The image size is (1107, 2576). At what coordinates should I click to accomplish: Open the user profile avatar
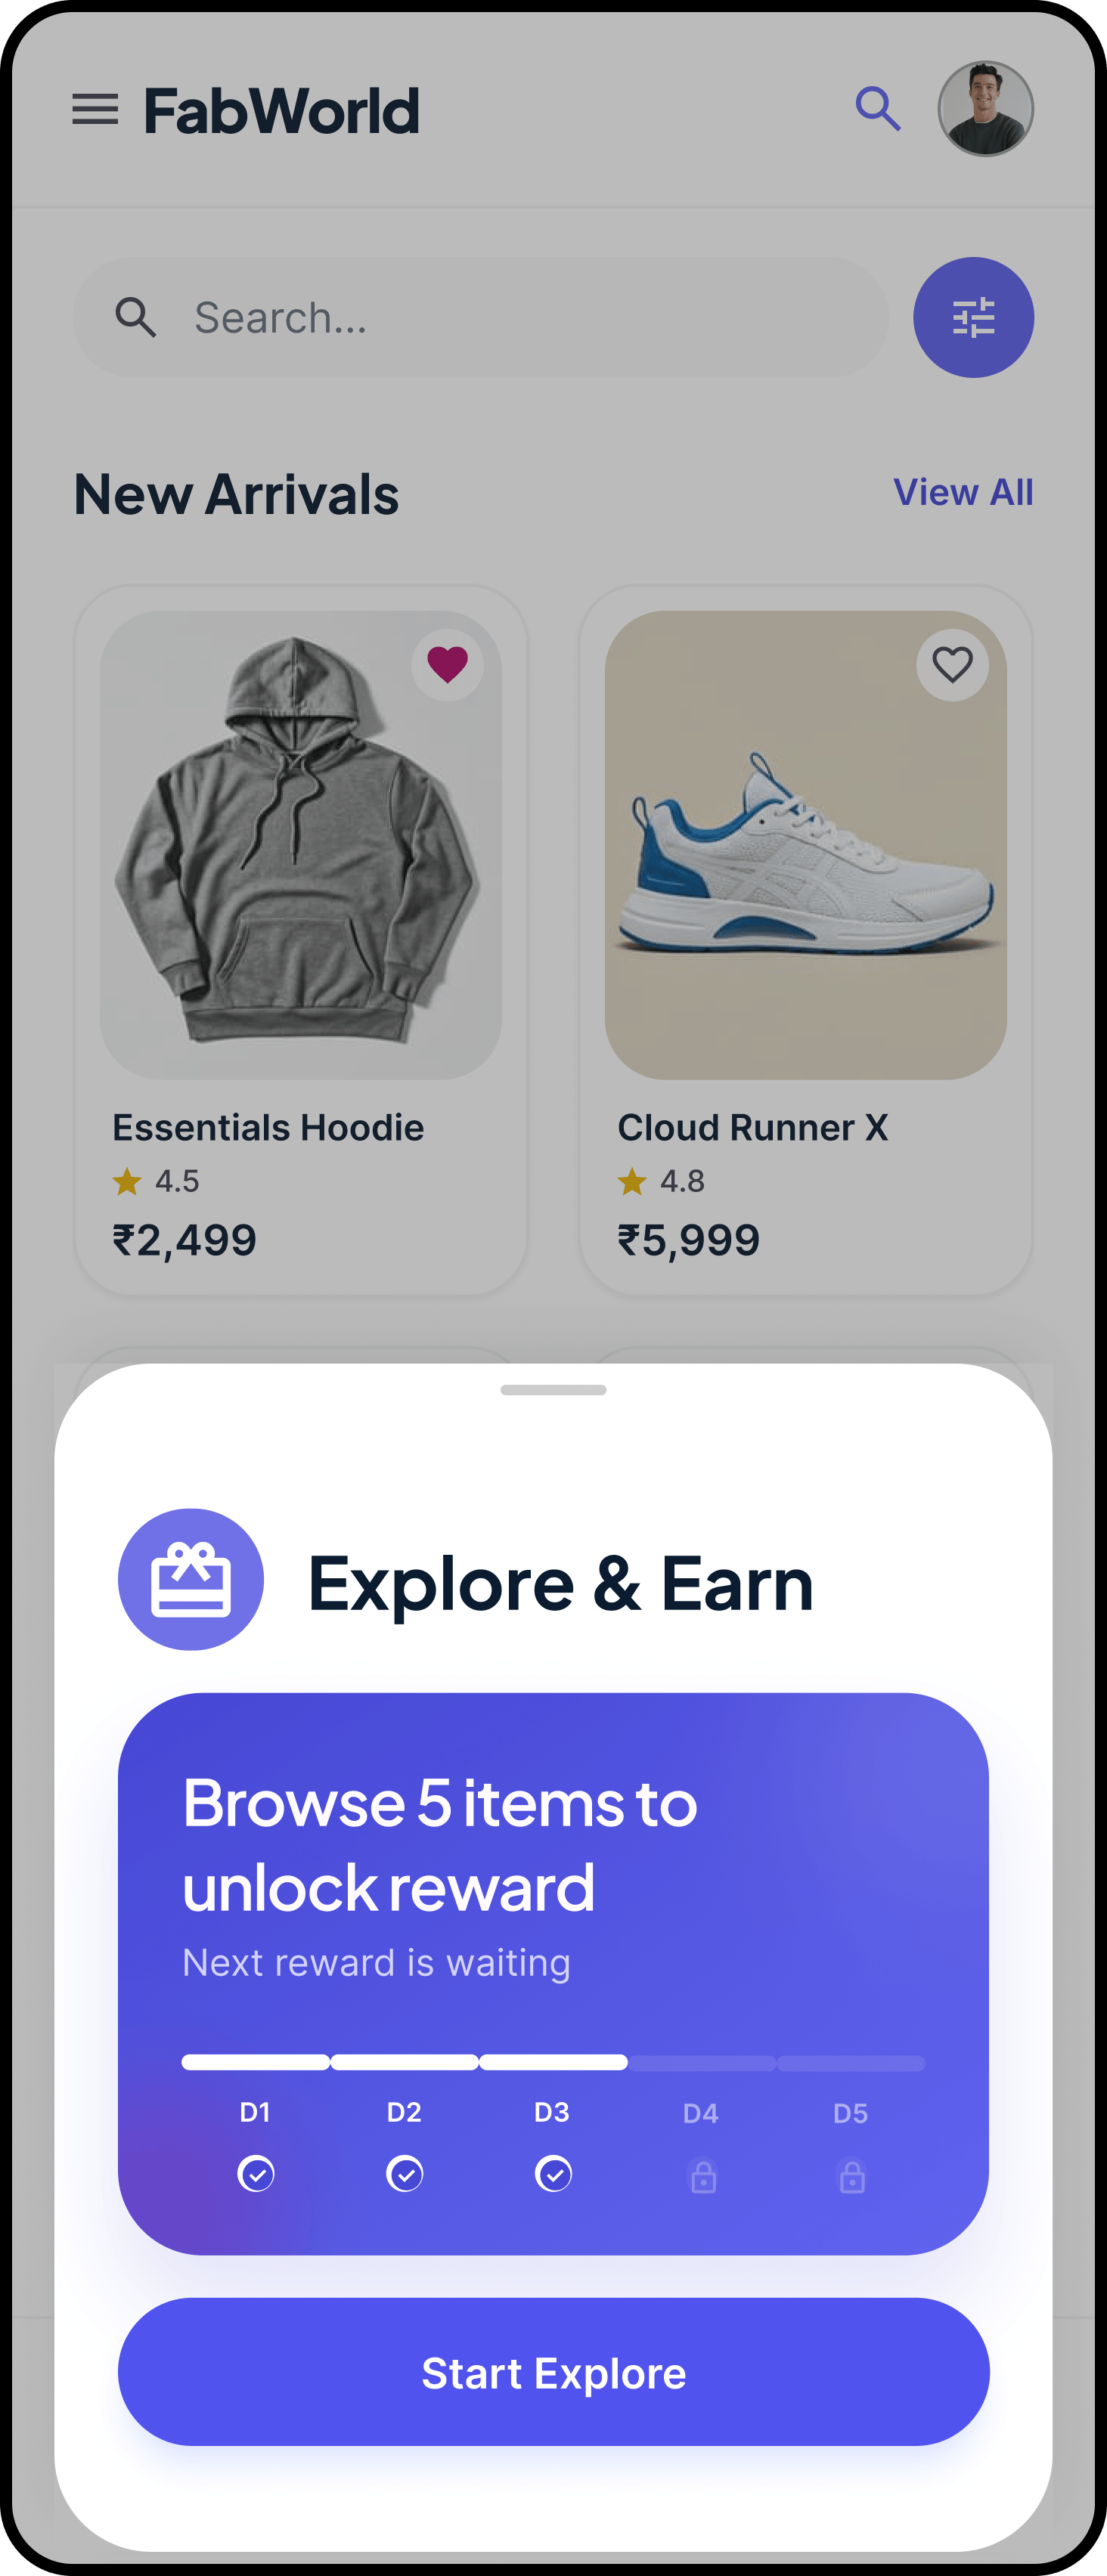[985, 109]
